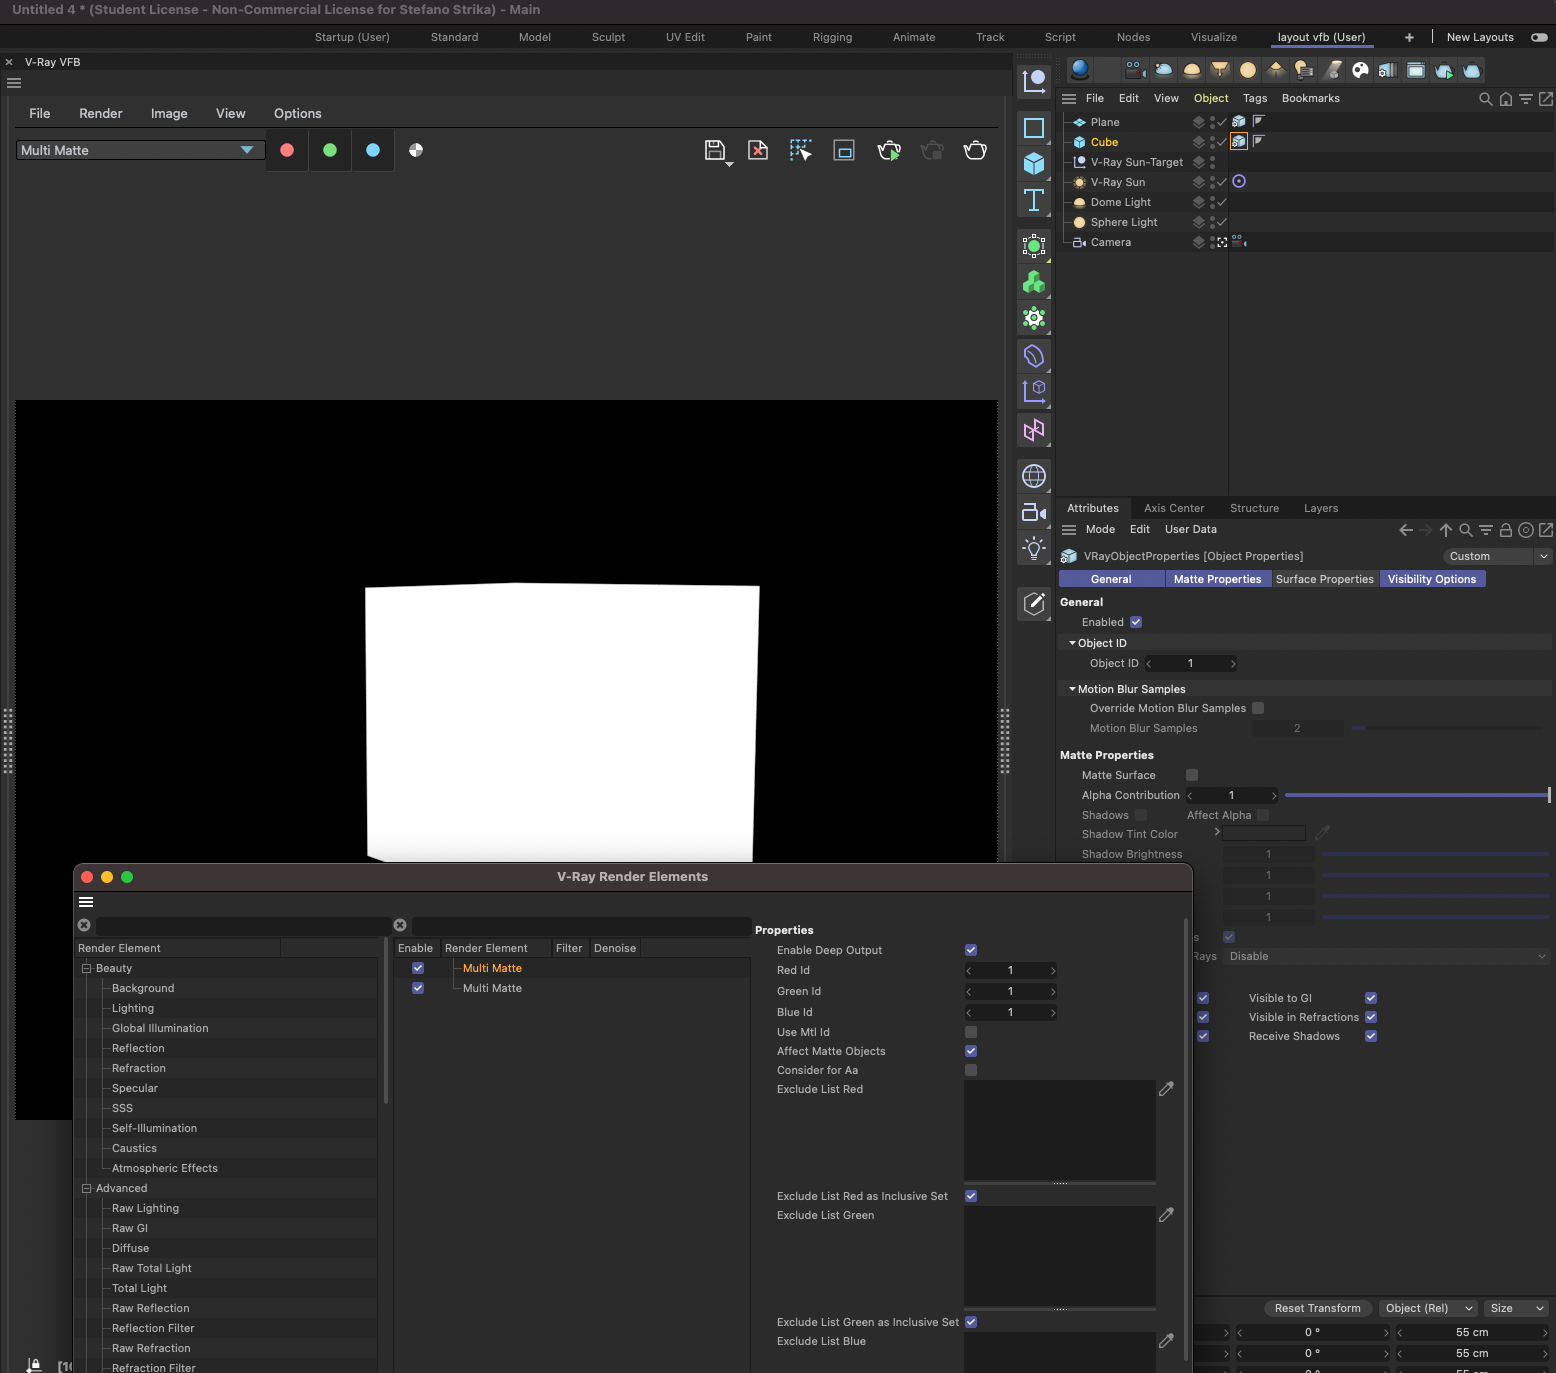
Task: Enable Override Motion Blur Samples checkbox
Action: coord(1258,708)
